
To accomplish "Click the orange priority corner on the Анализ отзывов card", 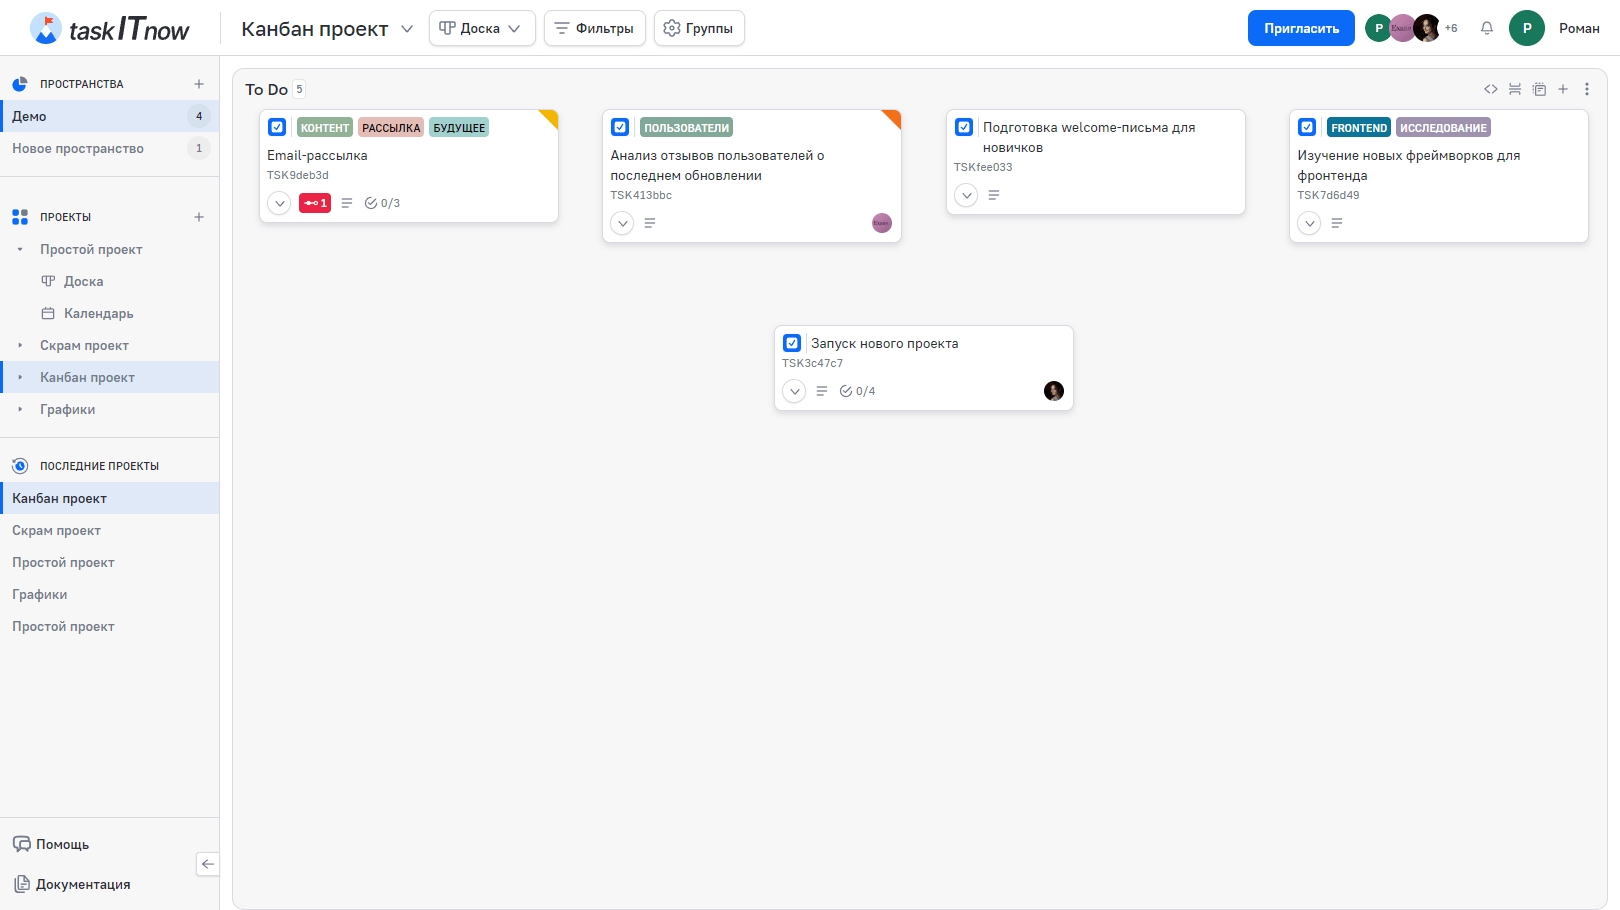I will 893,118.
